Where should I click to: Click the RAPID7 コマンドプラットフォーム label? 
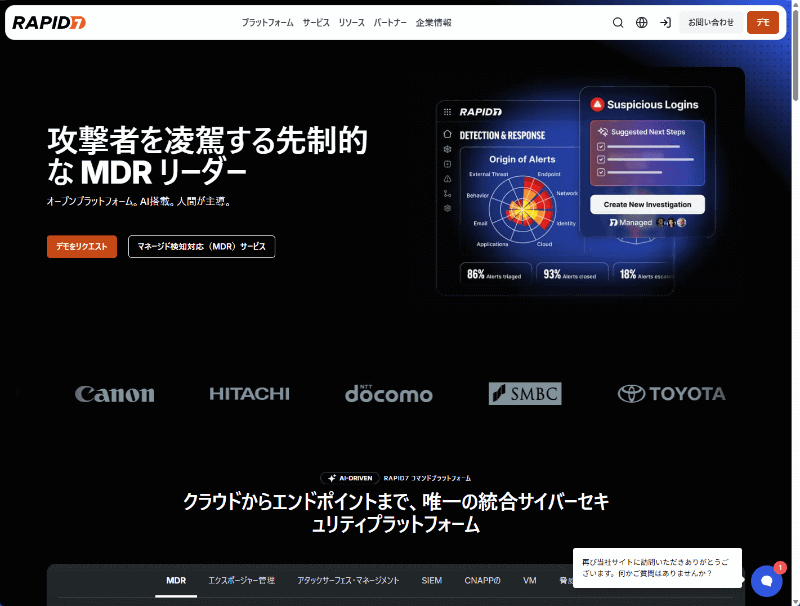428,478
